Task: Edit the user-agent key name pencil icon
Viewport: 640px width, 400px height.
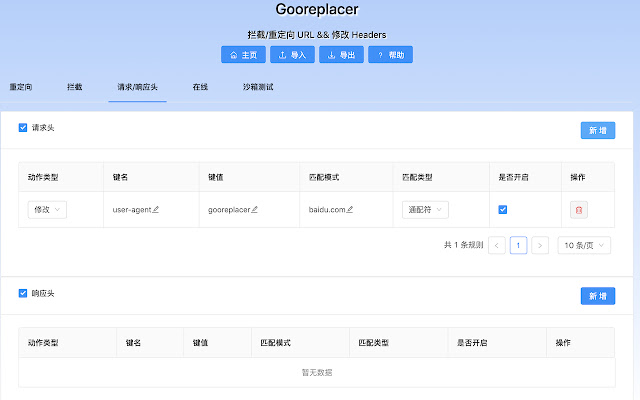Action: (x=156, y=210)
